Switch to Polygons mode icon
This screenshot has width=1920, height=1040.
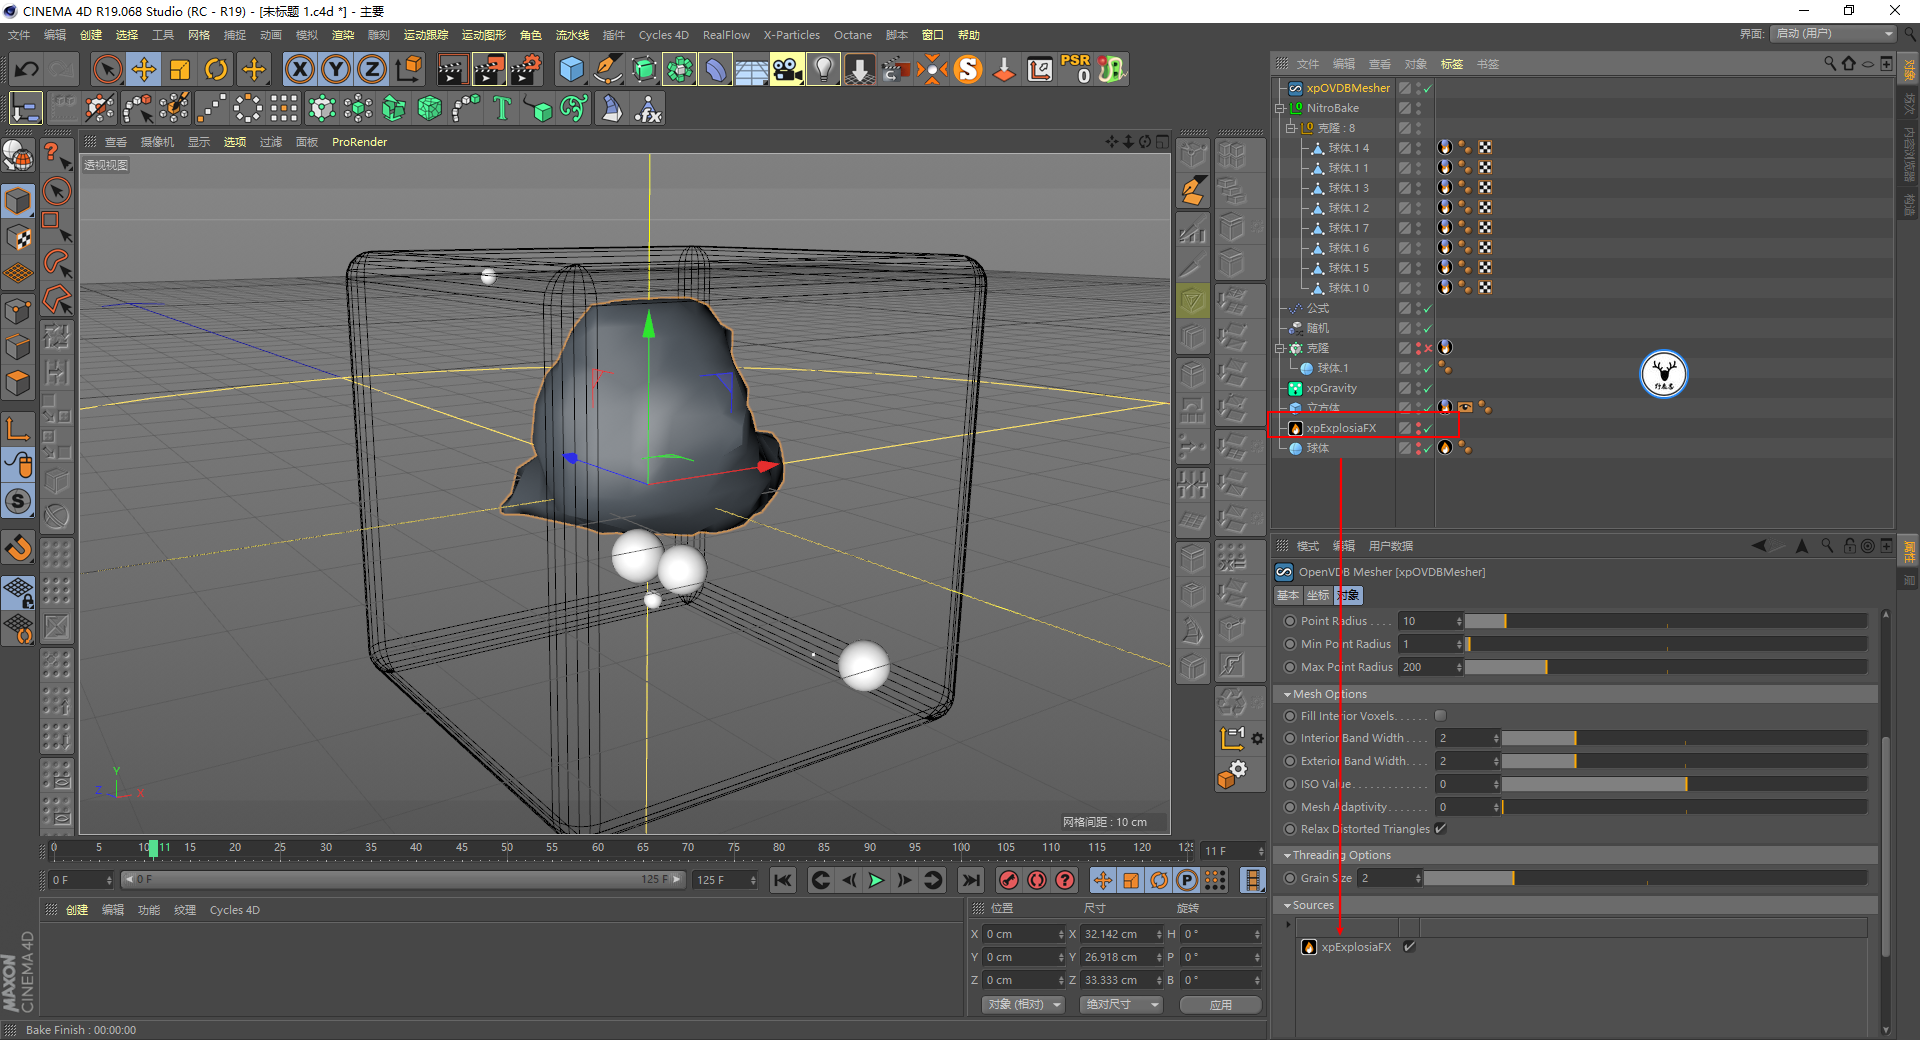tap(18, 383)
